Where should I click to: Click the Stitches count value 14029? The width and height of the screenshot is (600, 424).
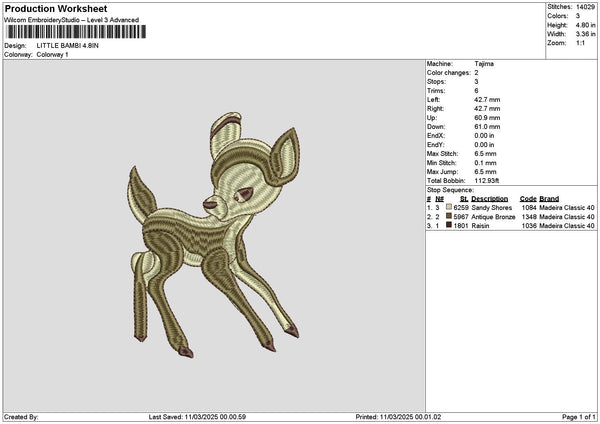(x=585, y=7)
